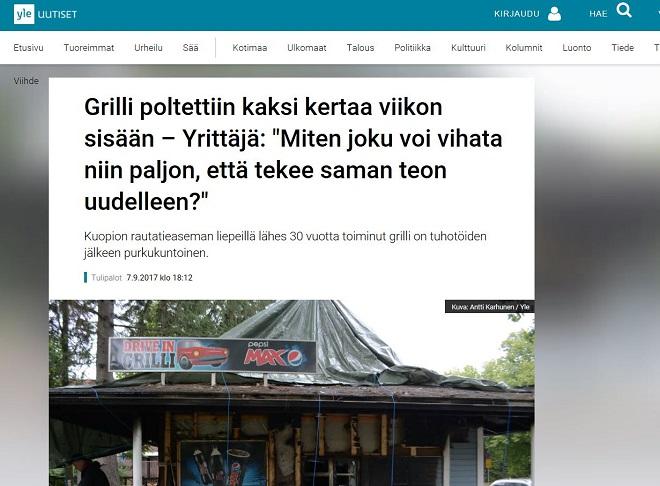Open the Tulipalot topic tag
Image resolution: width=660 pixels, height=486 pixels.
point(106,278)
